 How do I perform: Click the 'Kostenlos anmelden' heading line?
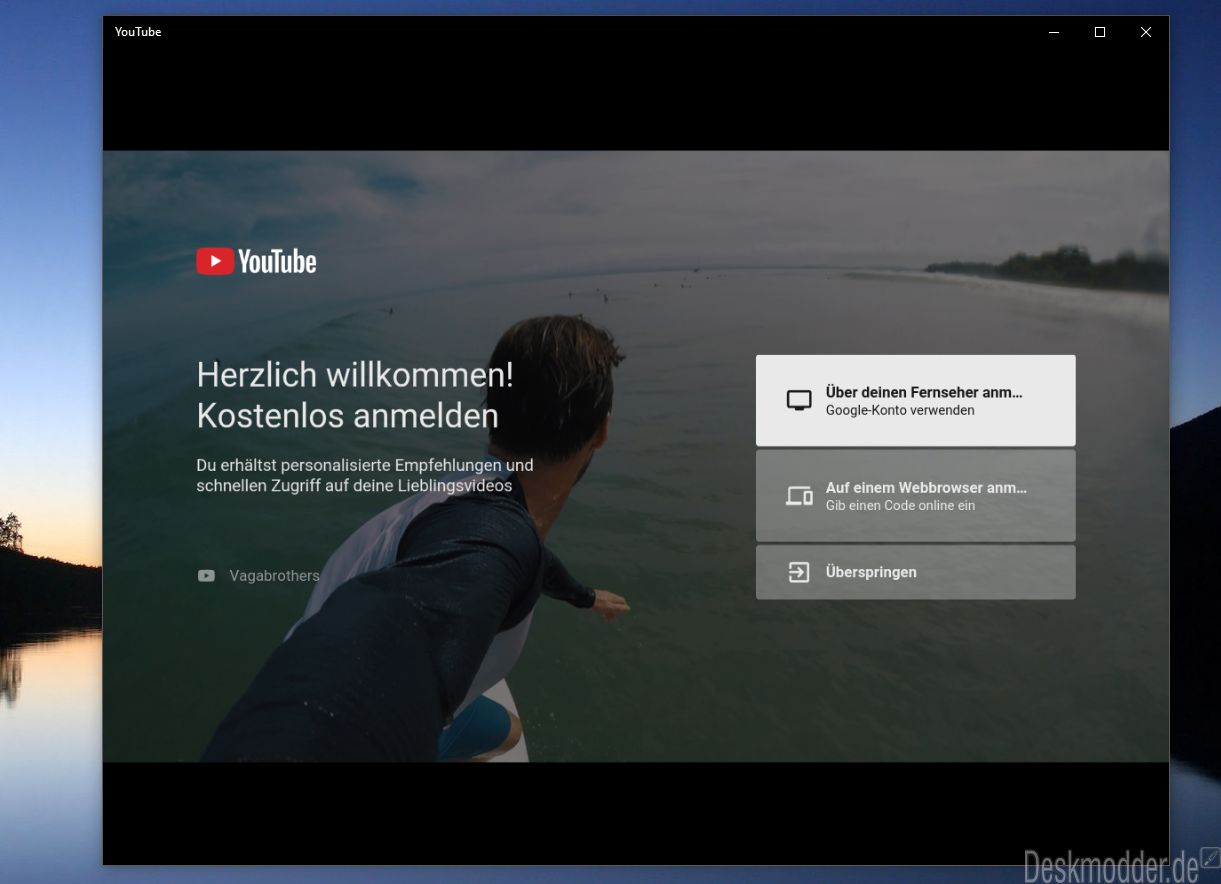(347, 415)
